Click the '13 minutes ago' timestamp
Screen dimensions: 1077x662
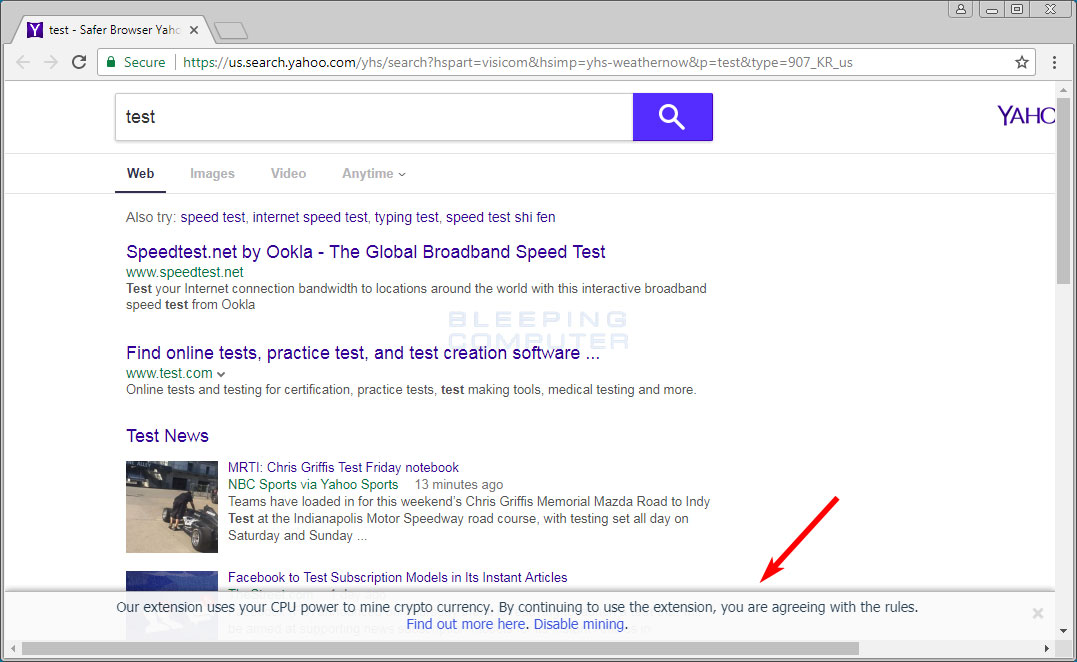pyautogui.click(x=459, y=485)
